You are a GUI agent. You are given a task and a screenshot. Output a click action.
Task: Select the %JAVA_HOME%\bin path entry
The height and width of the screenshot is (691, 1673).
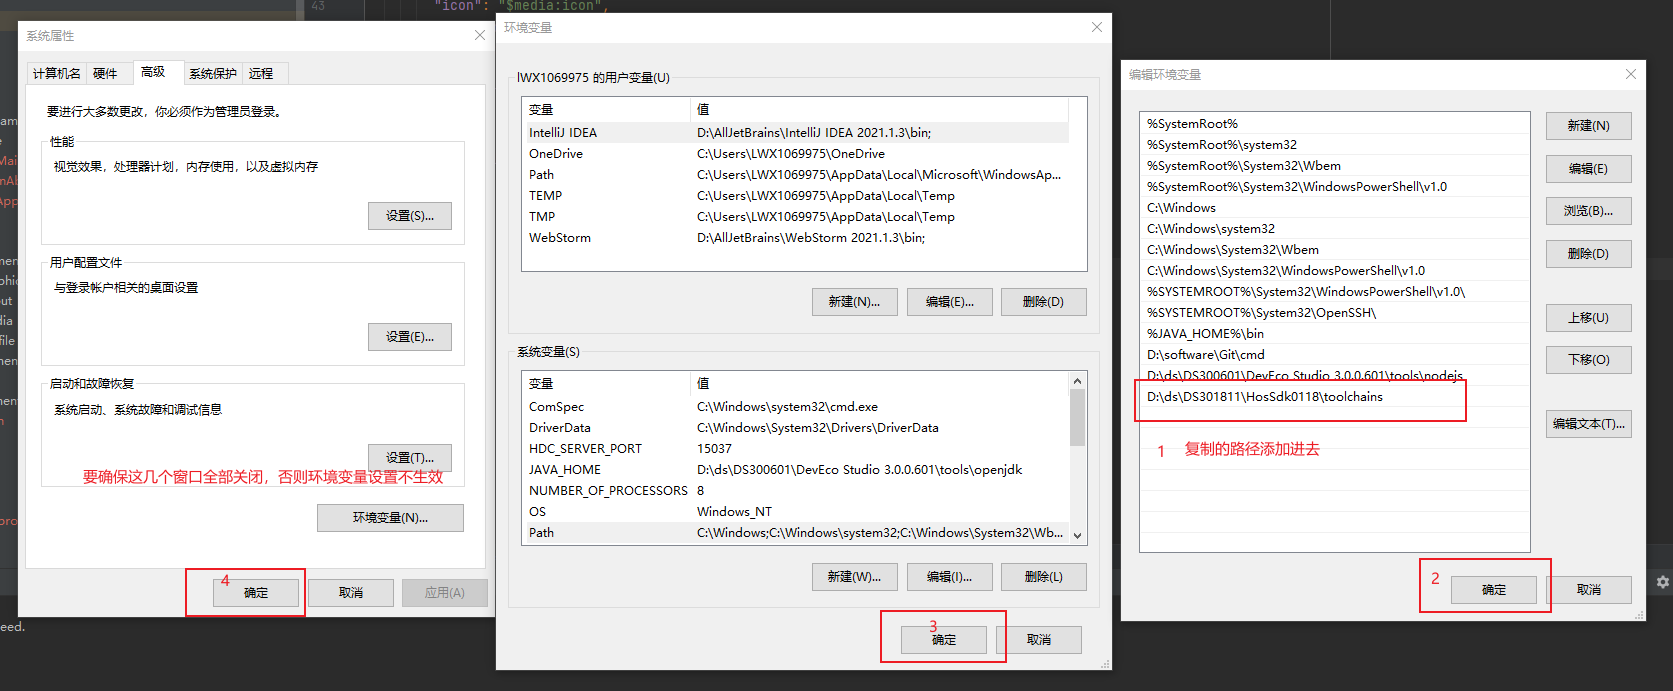pyautogui.click(x=1335, y=334)
